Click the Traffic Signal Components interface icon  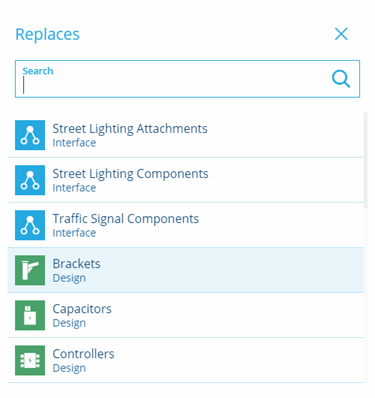[30, 225]
